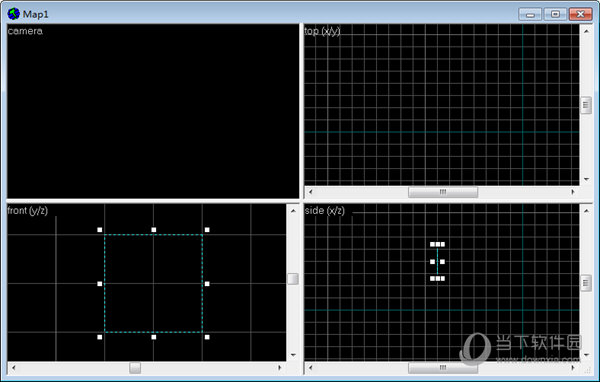
Task: Click the side view scroll up arrow
Action: tap(586, 211)
